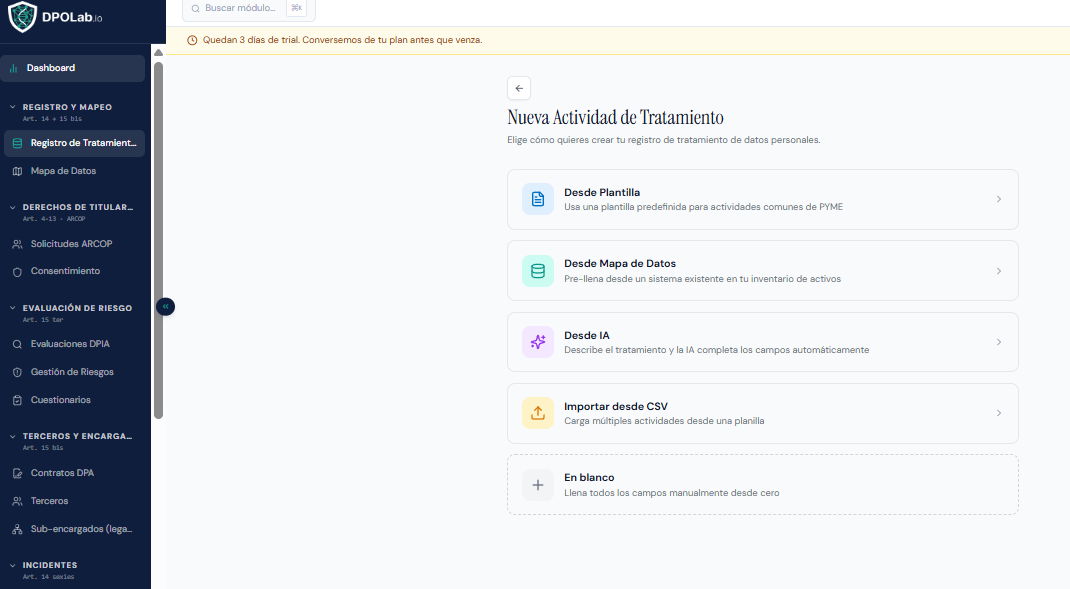Collapse the Evaluación de Riesgo section

point(12,308)
